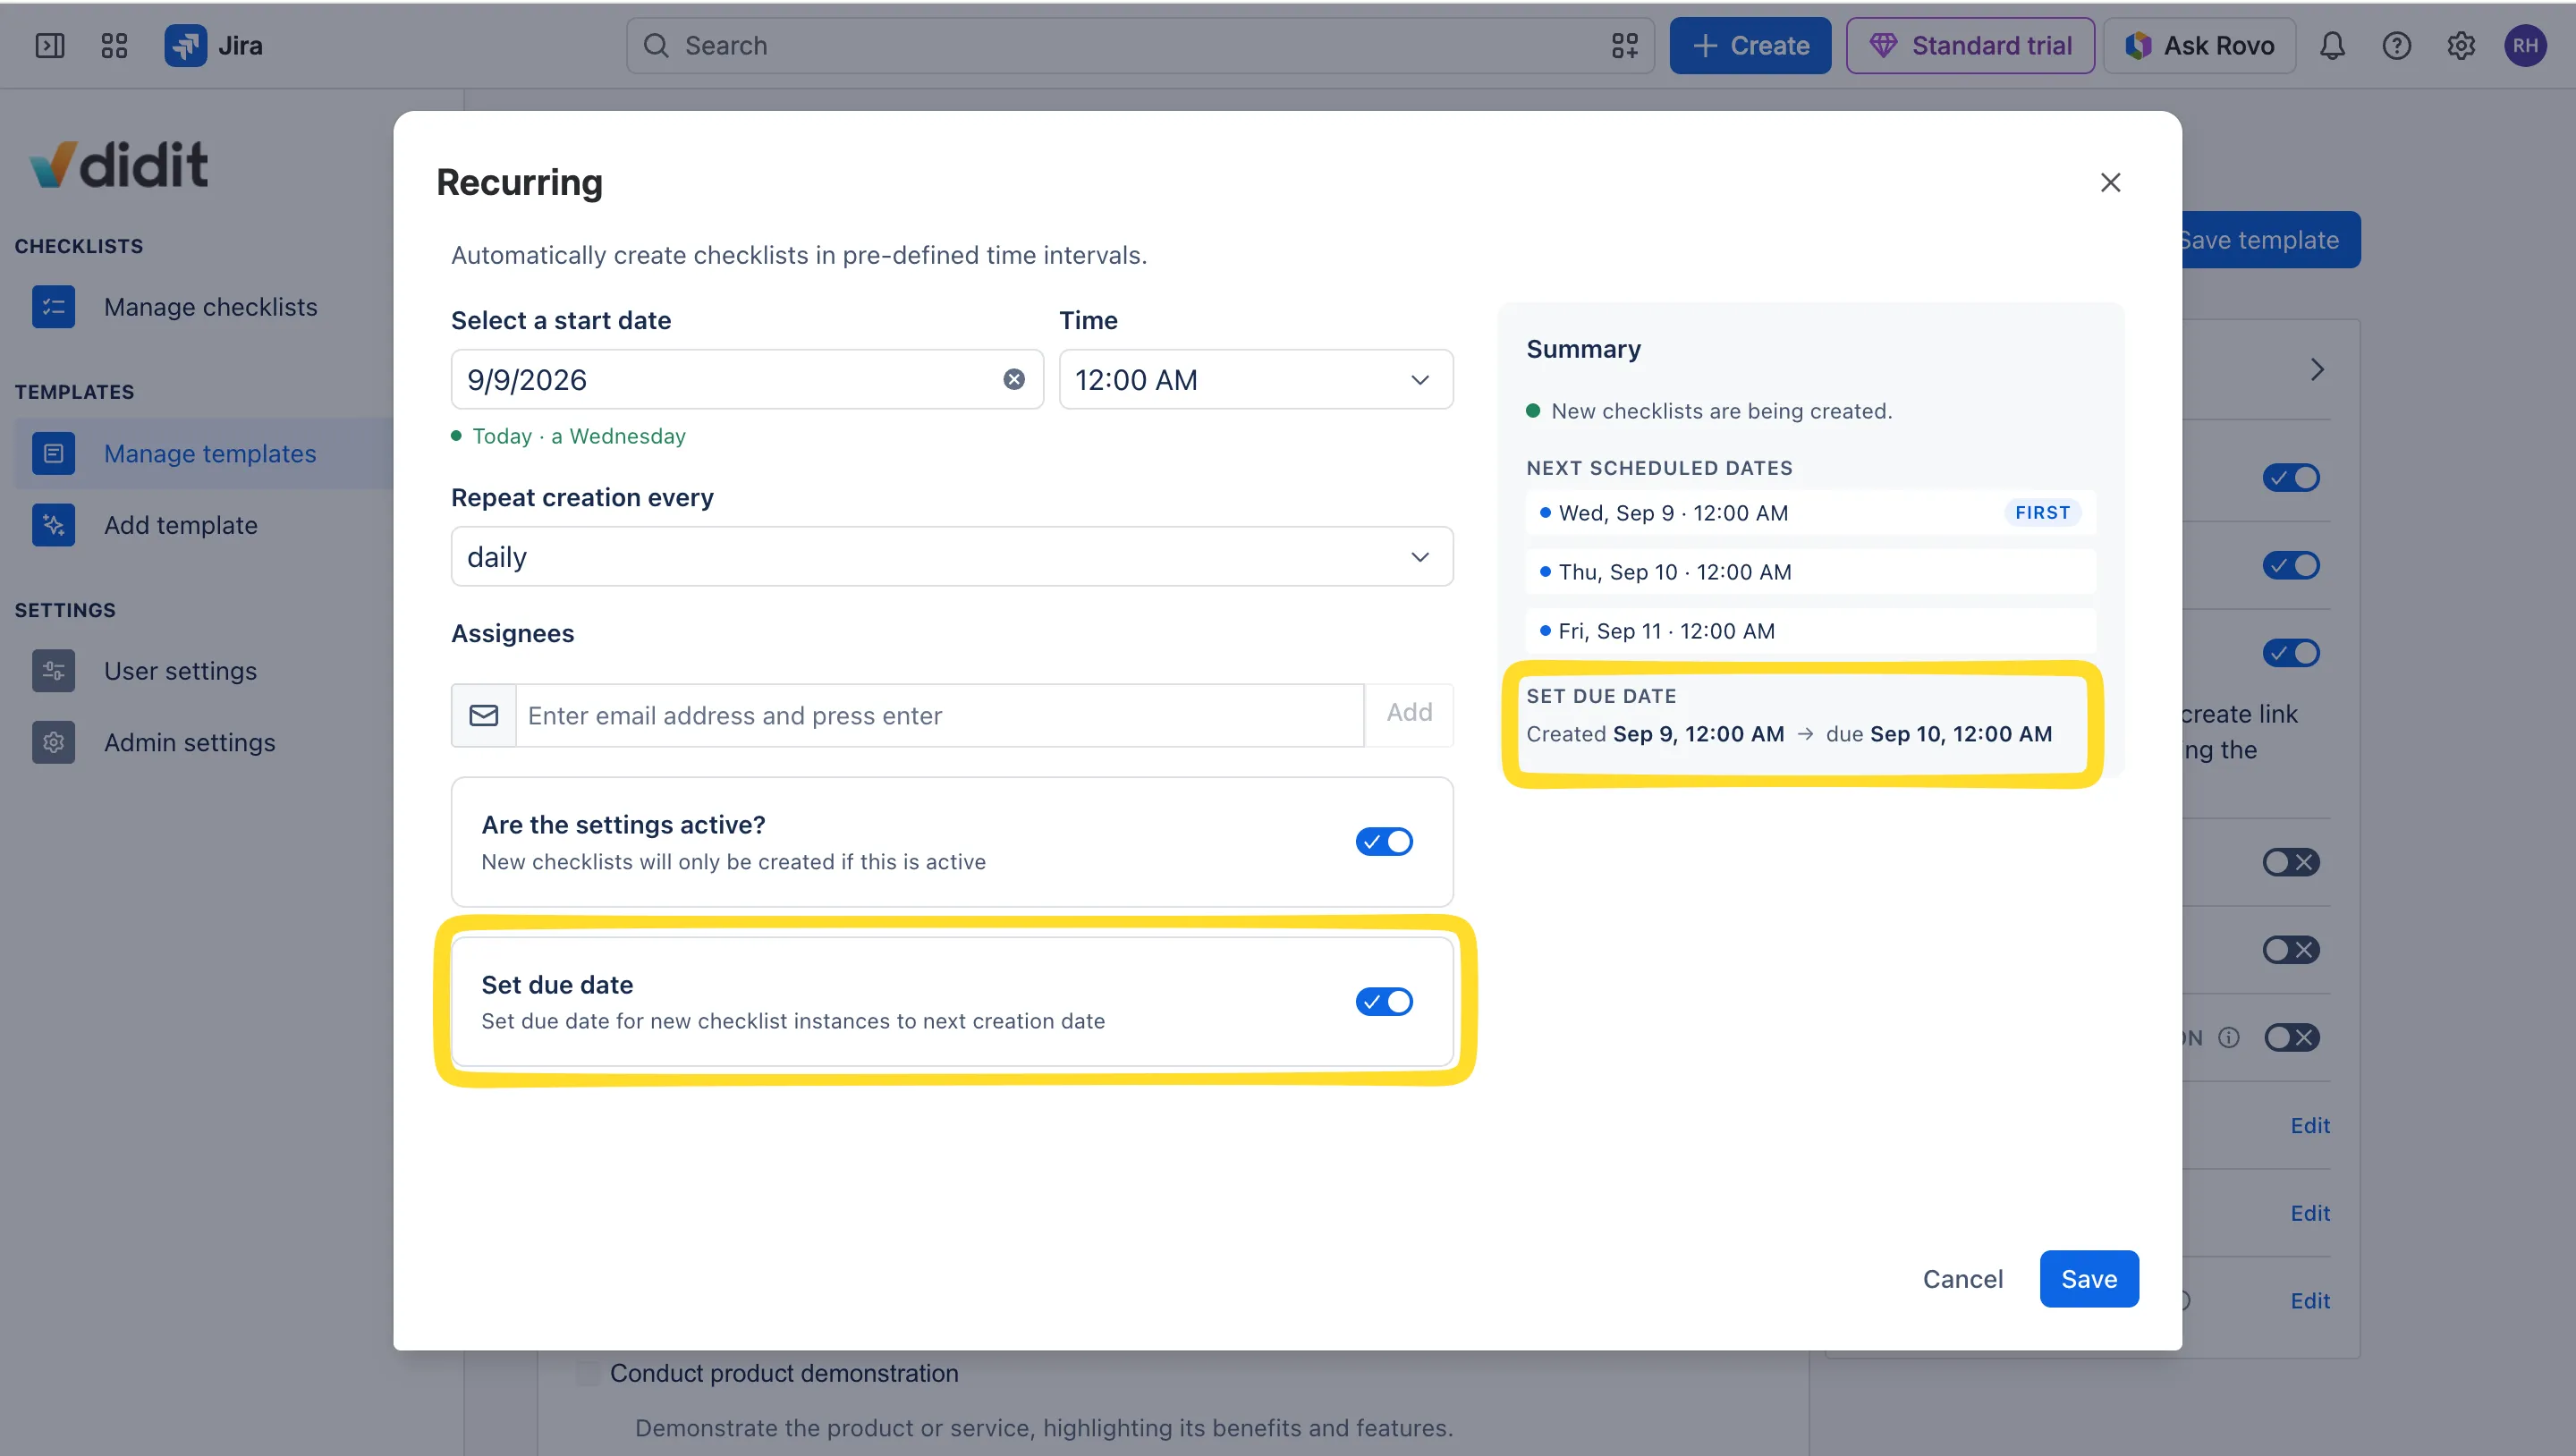Open Jira settings gear icon
The height and width of the screenshot is (1456, 2576).
[2461, 46]
